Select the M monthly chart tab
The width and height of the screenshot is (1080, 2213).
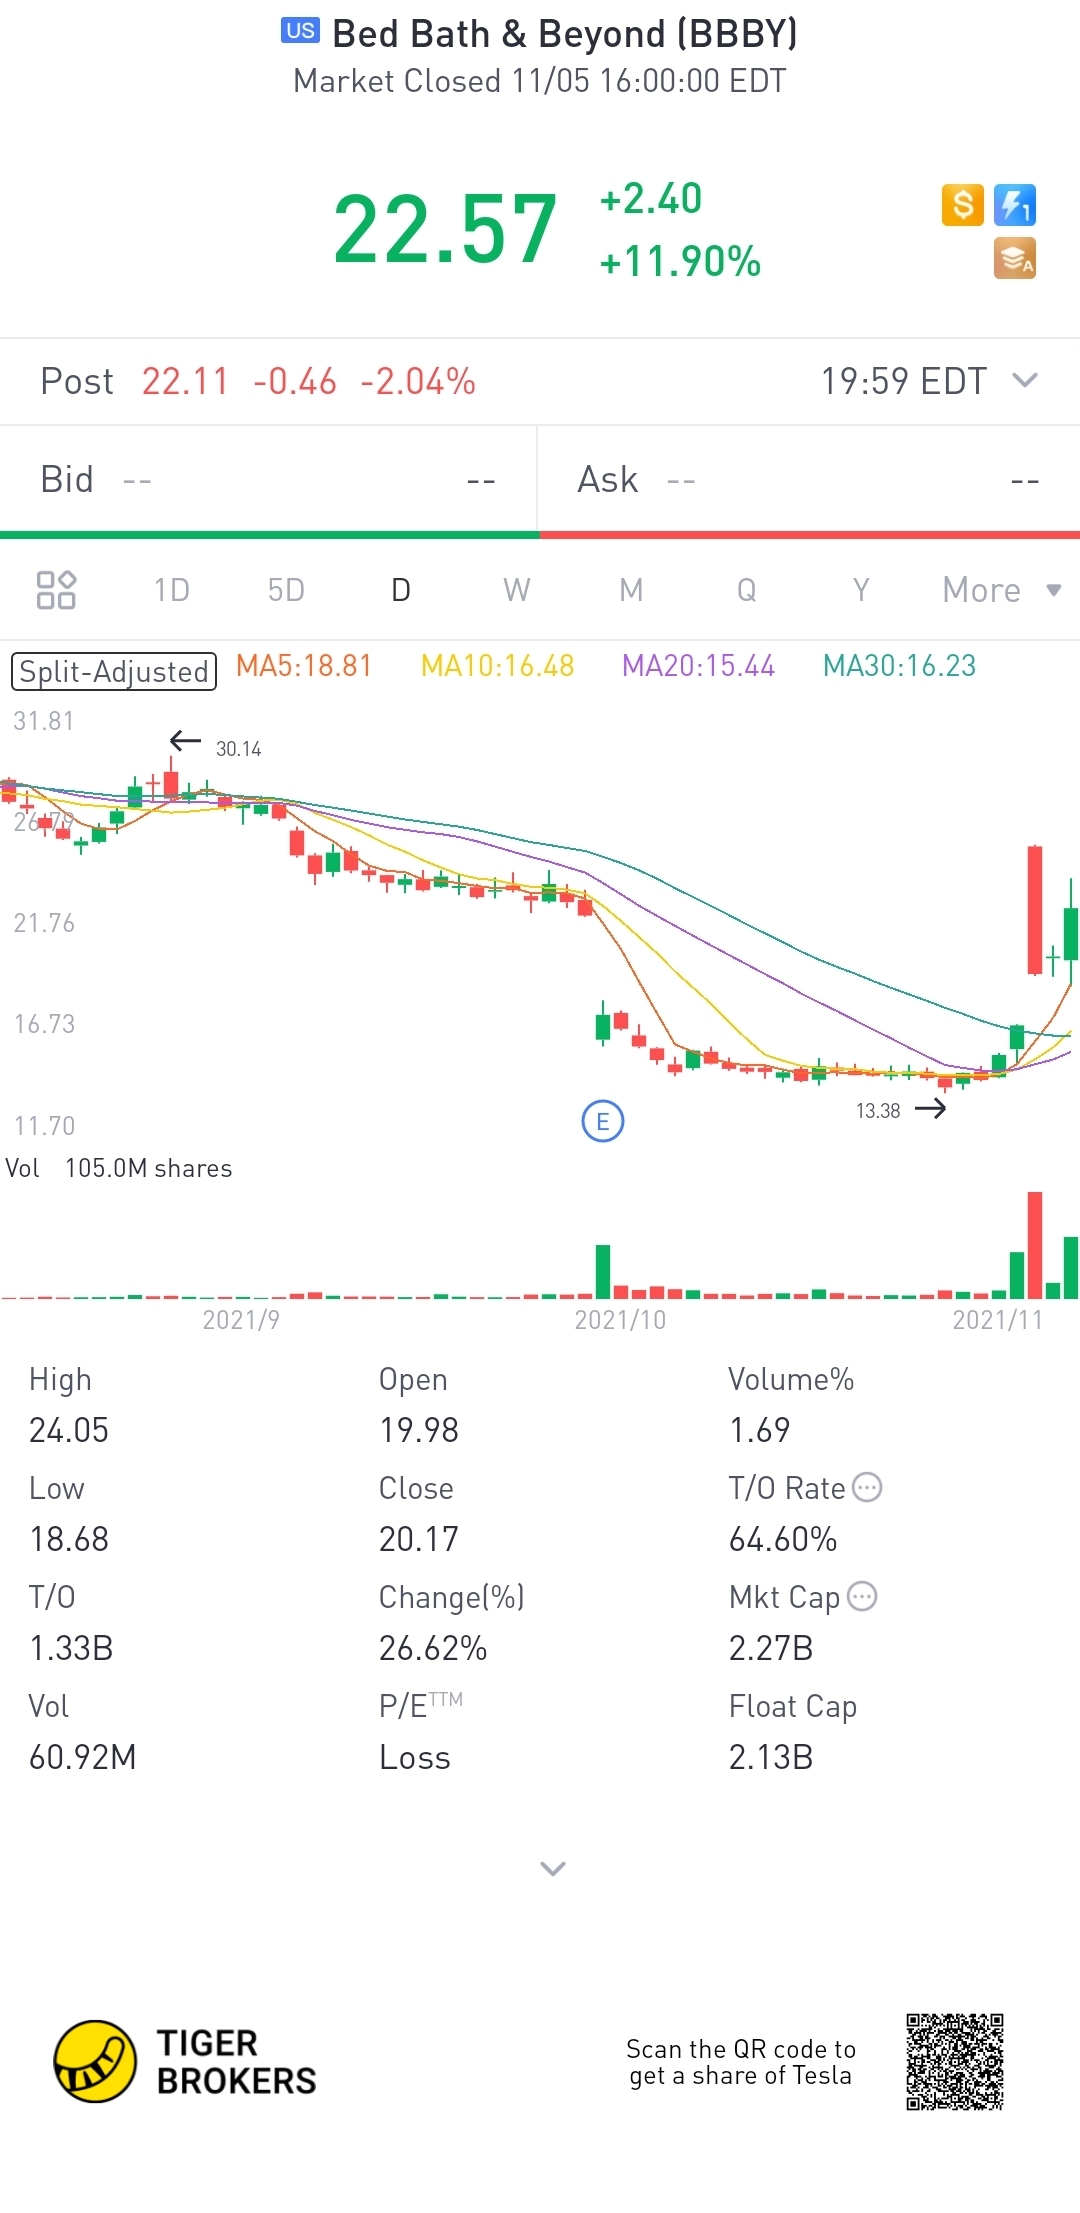tap(631, 590)
